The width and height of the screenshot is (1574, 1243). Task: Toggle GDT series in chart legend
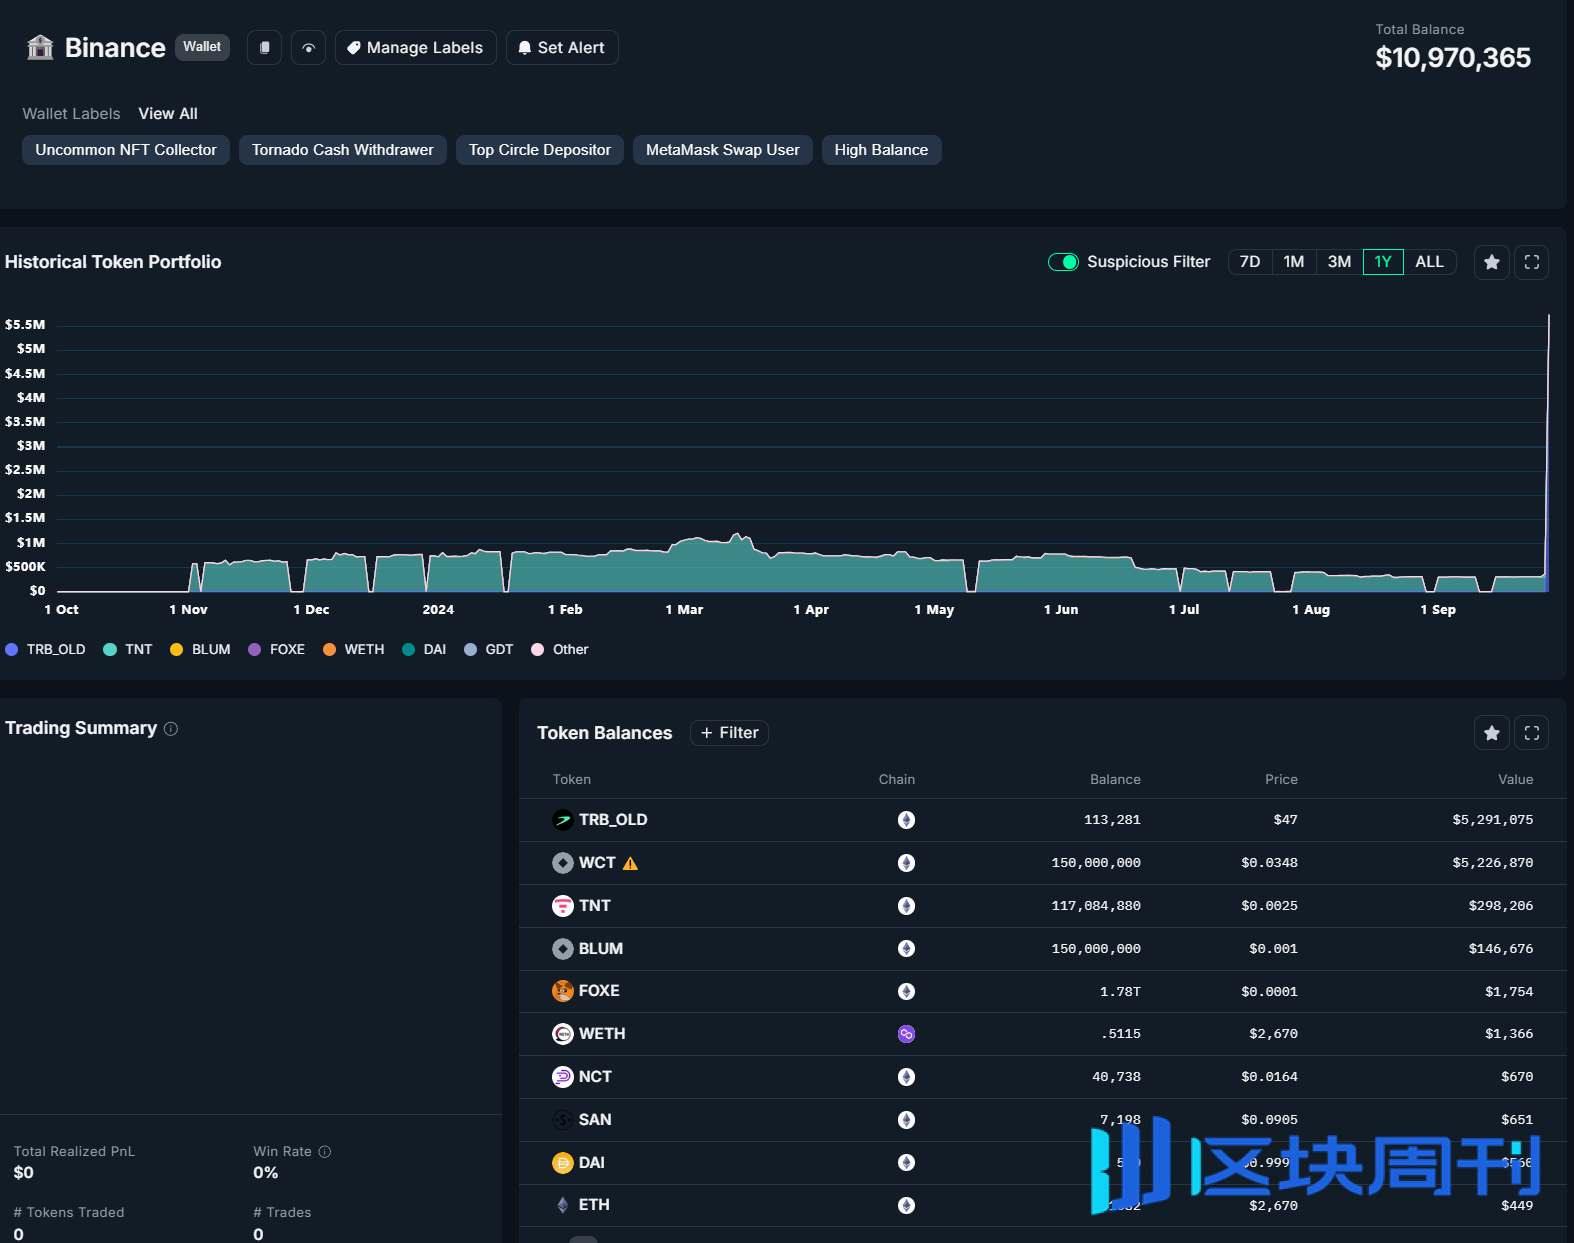[489, 649]
